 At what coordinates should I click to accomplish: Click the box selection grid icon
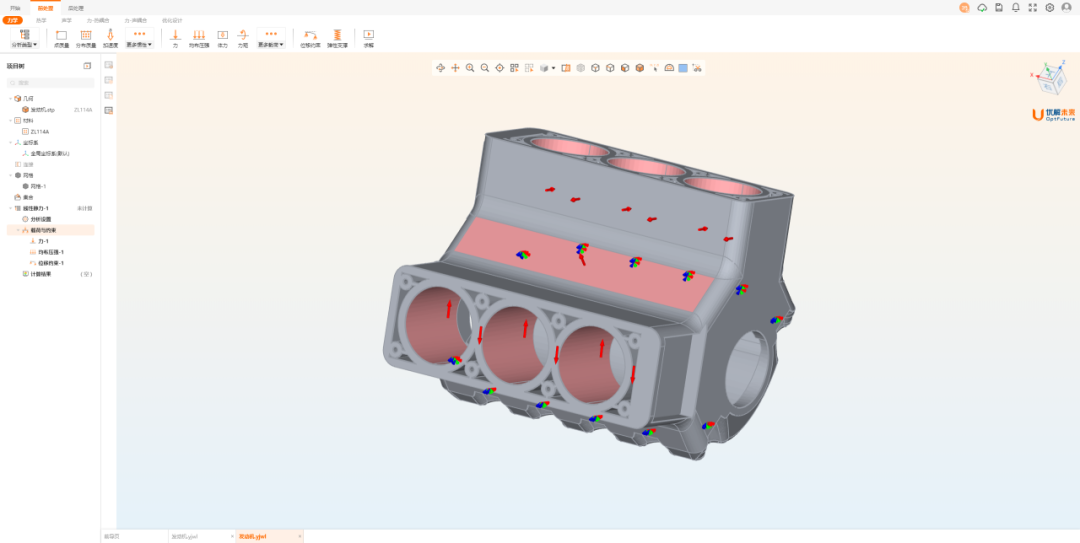click(x=514, y=68)
